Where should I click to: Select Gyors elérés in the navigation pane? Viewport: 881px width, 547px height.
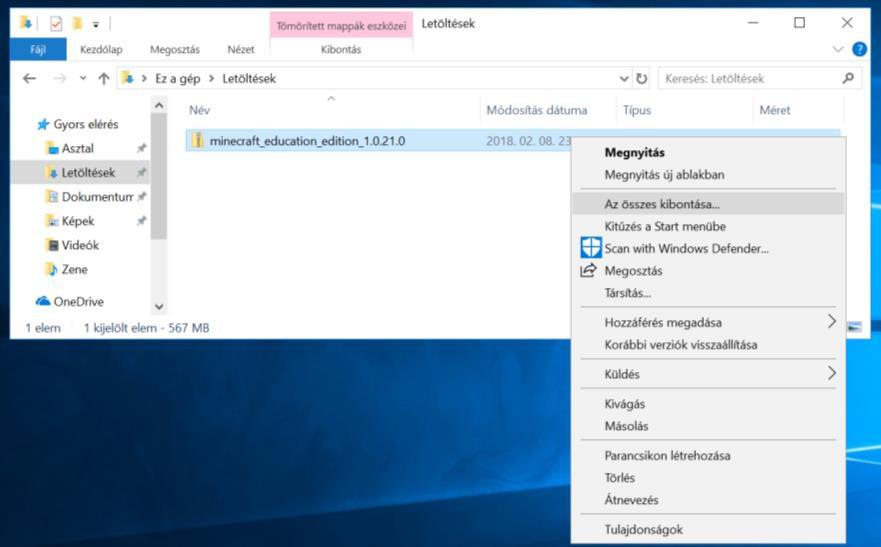point(85,124)
